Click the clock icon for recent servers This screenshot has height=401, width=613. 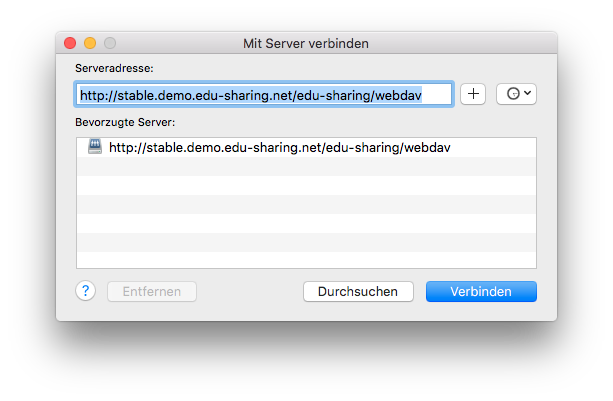coord(512,93)
